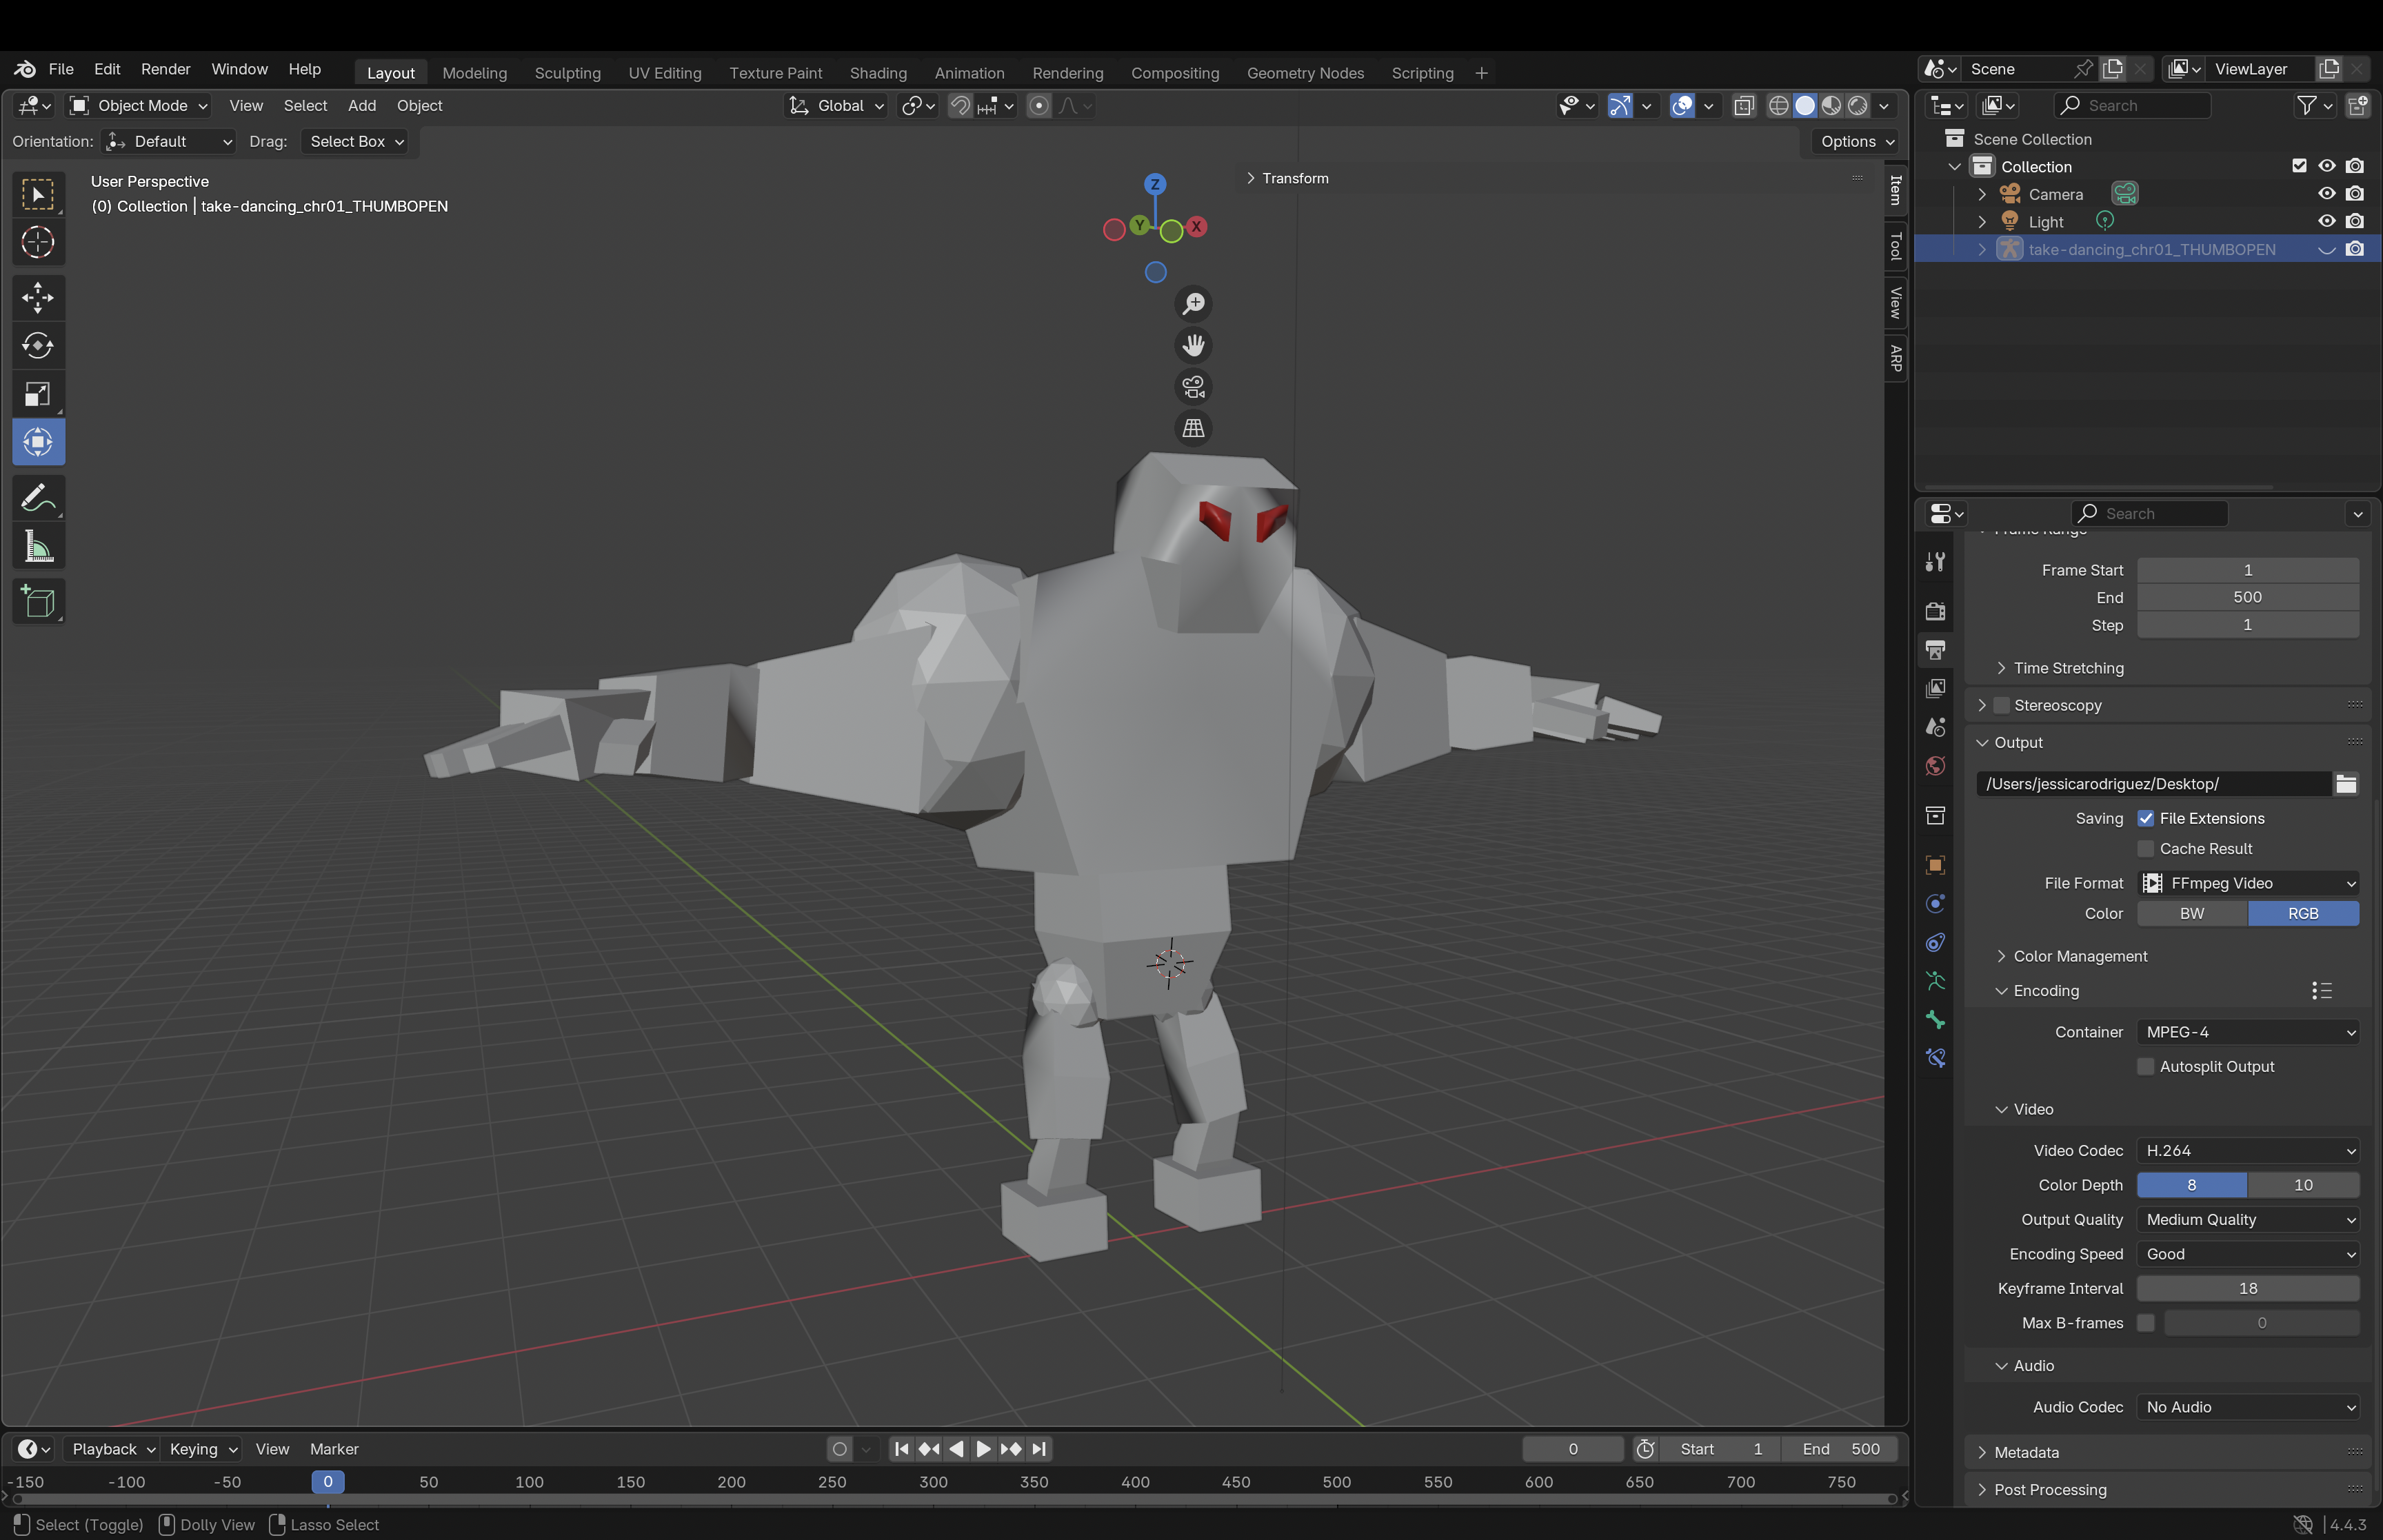Uncheck the File Extensions checkbox
Viewport: 2383px width, 1540px height.
pos(2145,818)
